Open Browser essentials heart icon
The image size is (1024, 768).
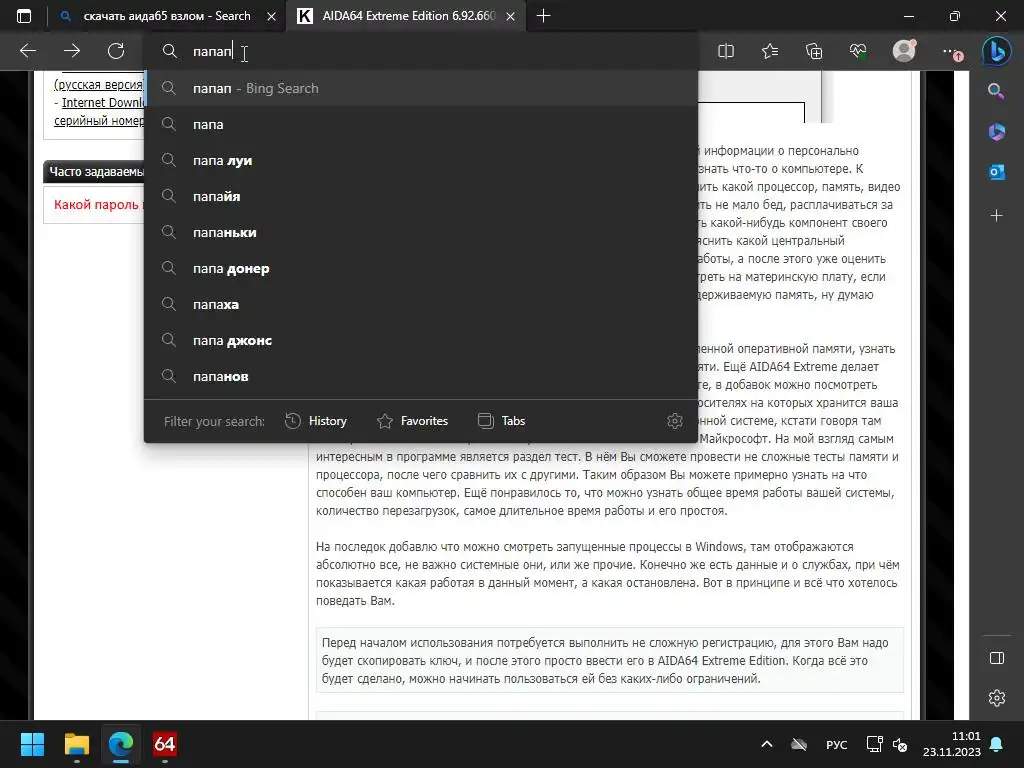858,51
